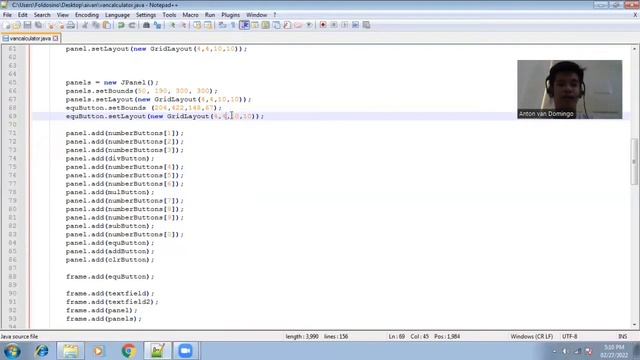Click the Function List toolbar icon
Image resolution: width=640 pixels, height=360 pixels.
(287, 25)
